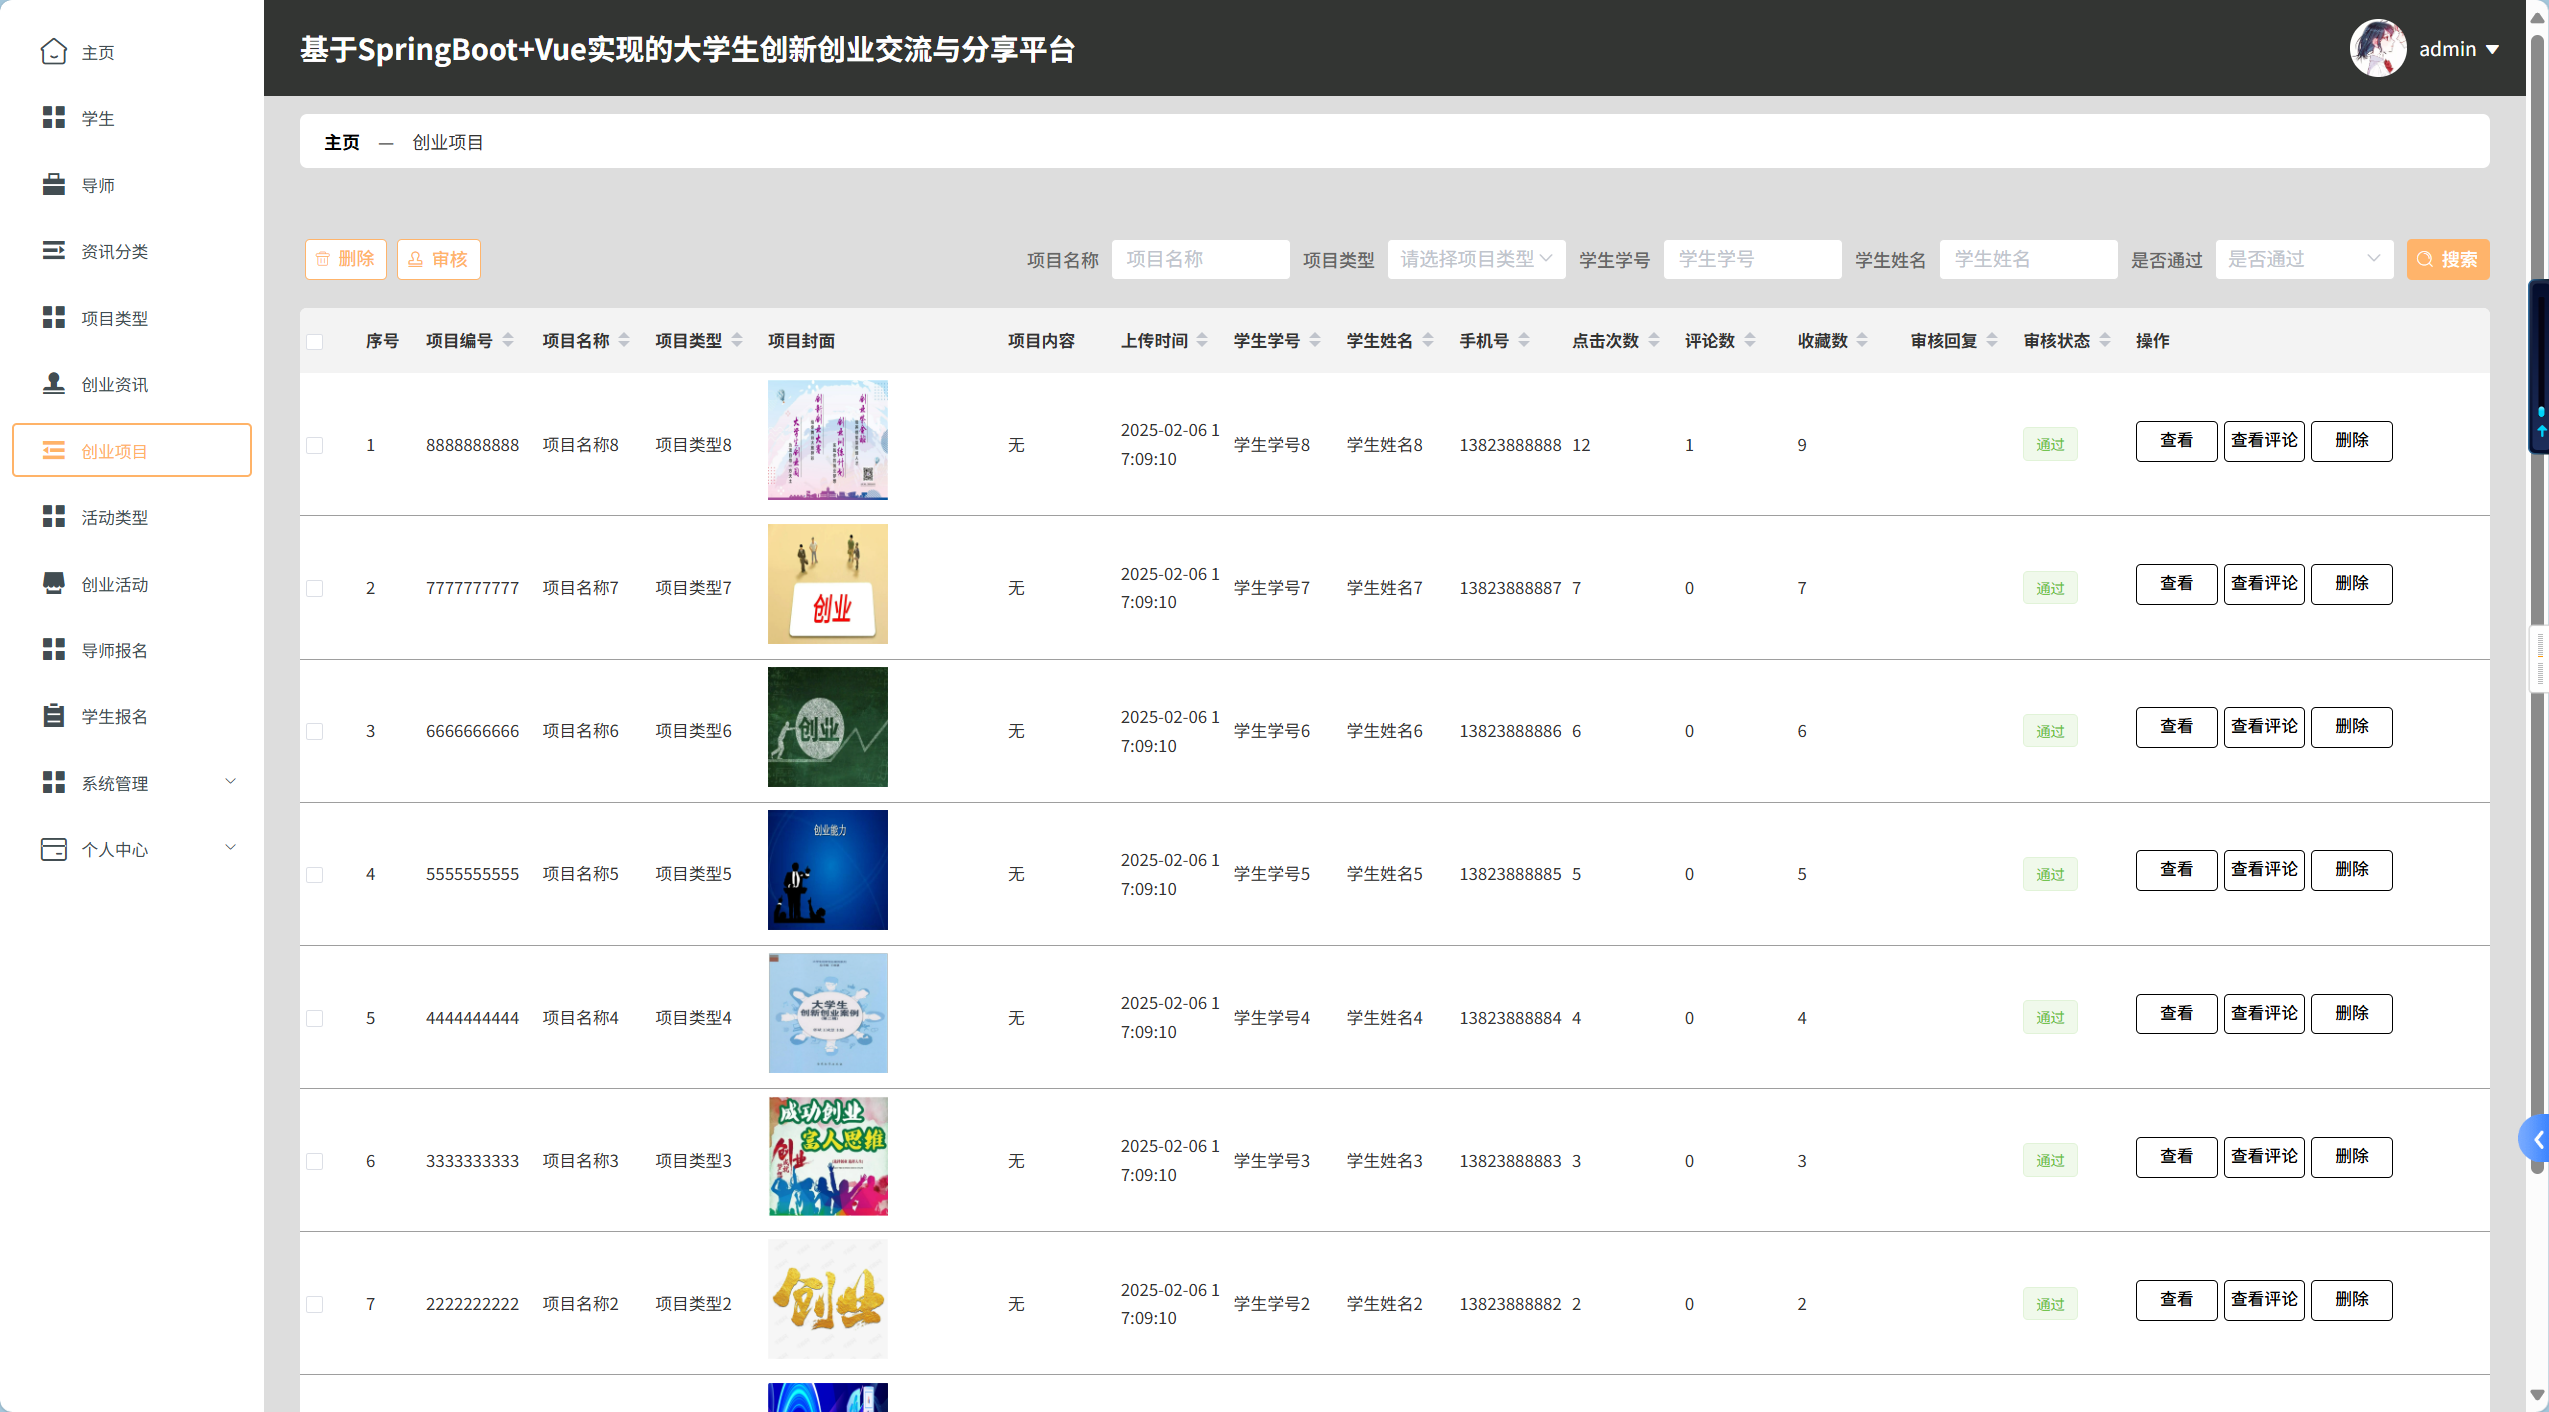2549x1412 pixels.
Task: Click the clipboard icon beside 学生报名
Action: (54, 716)
